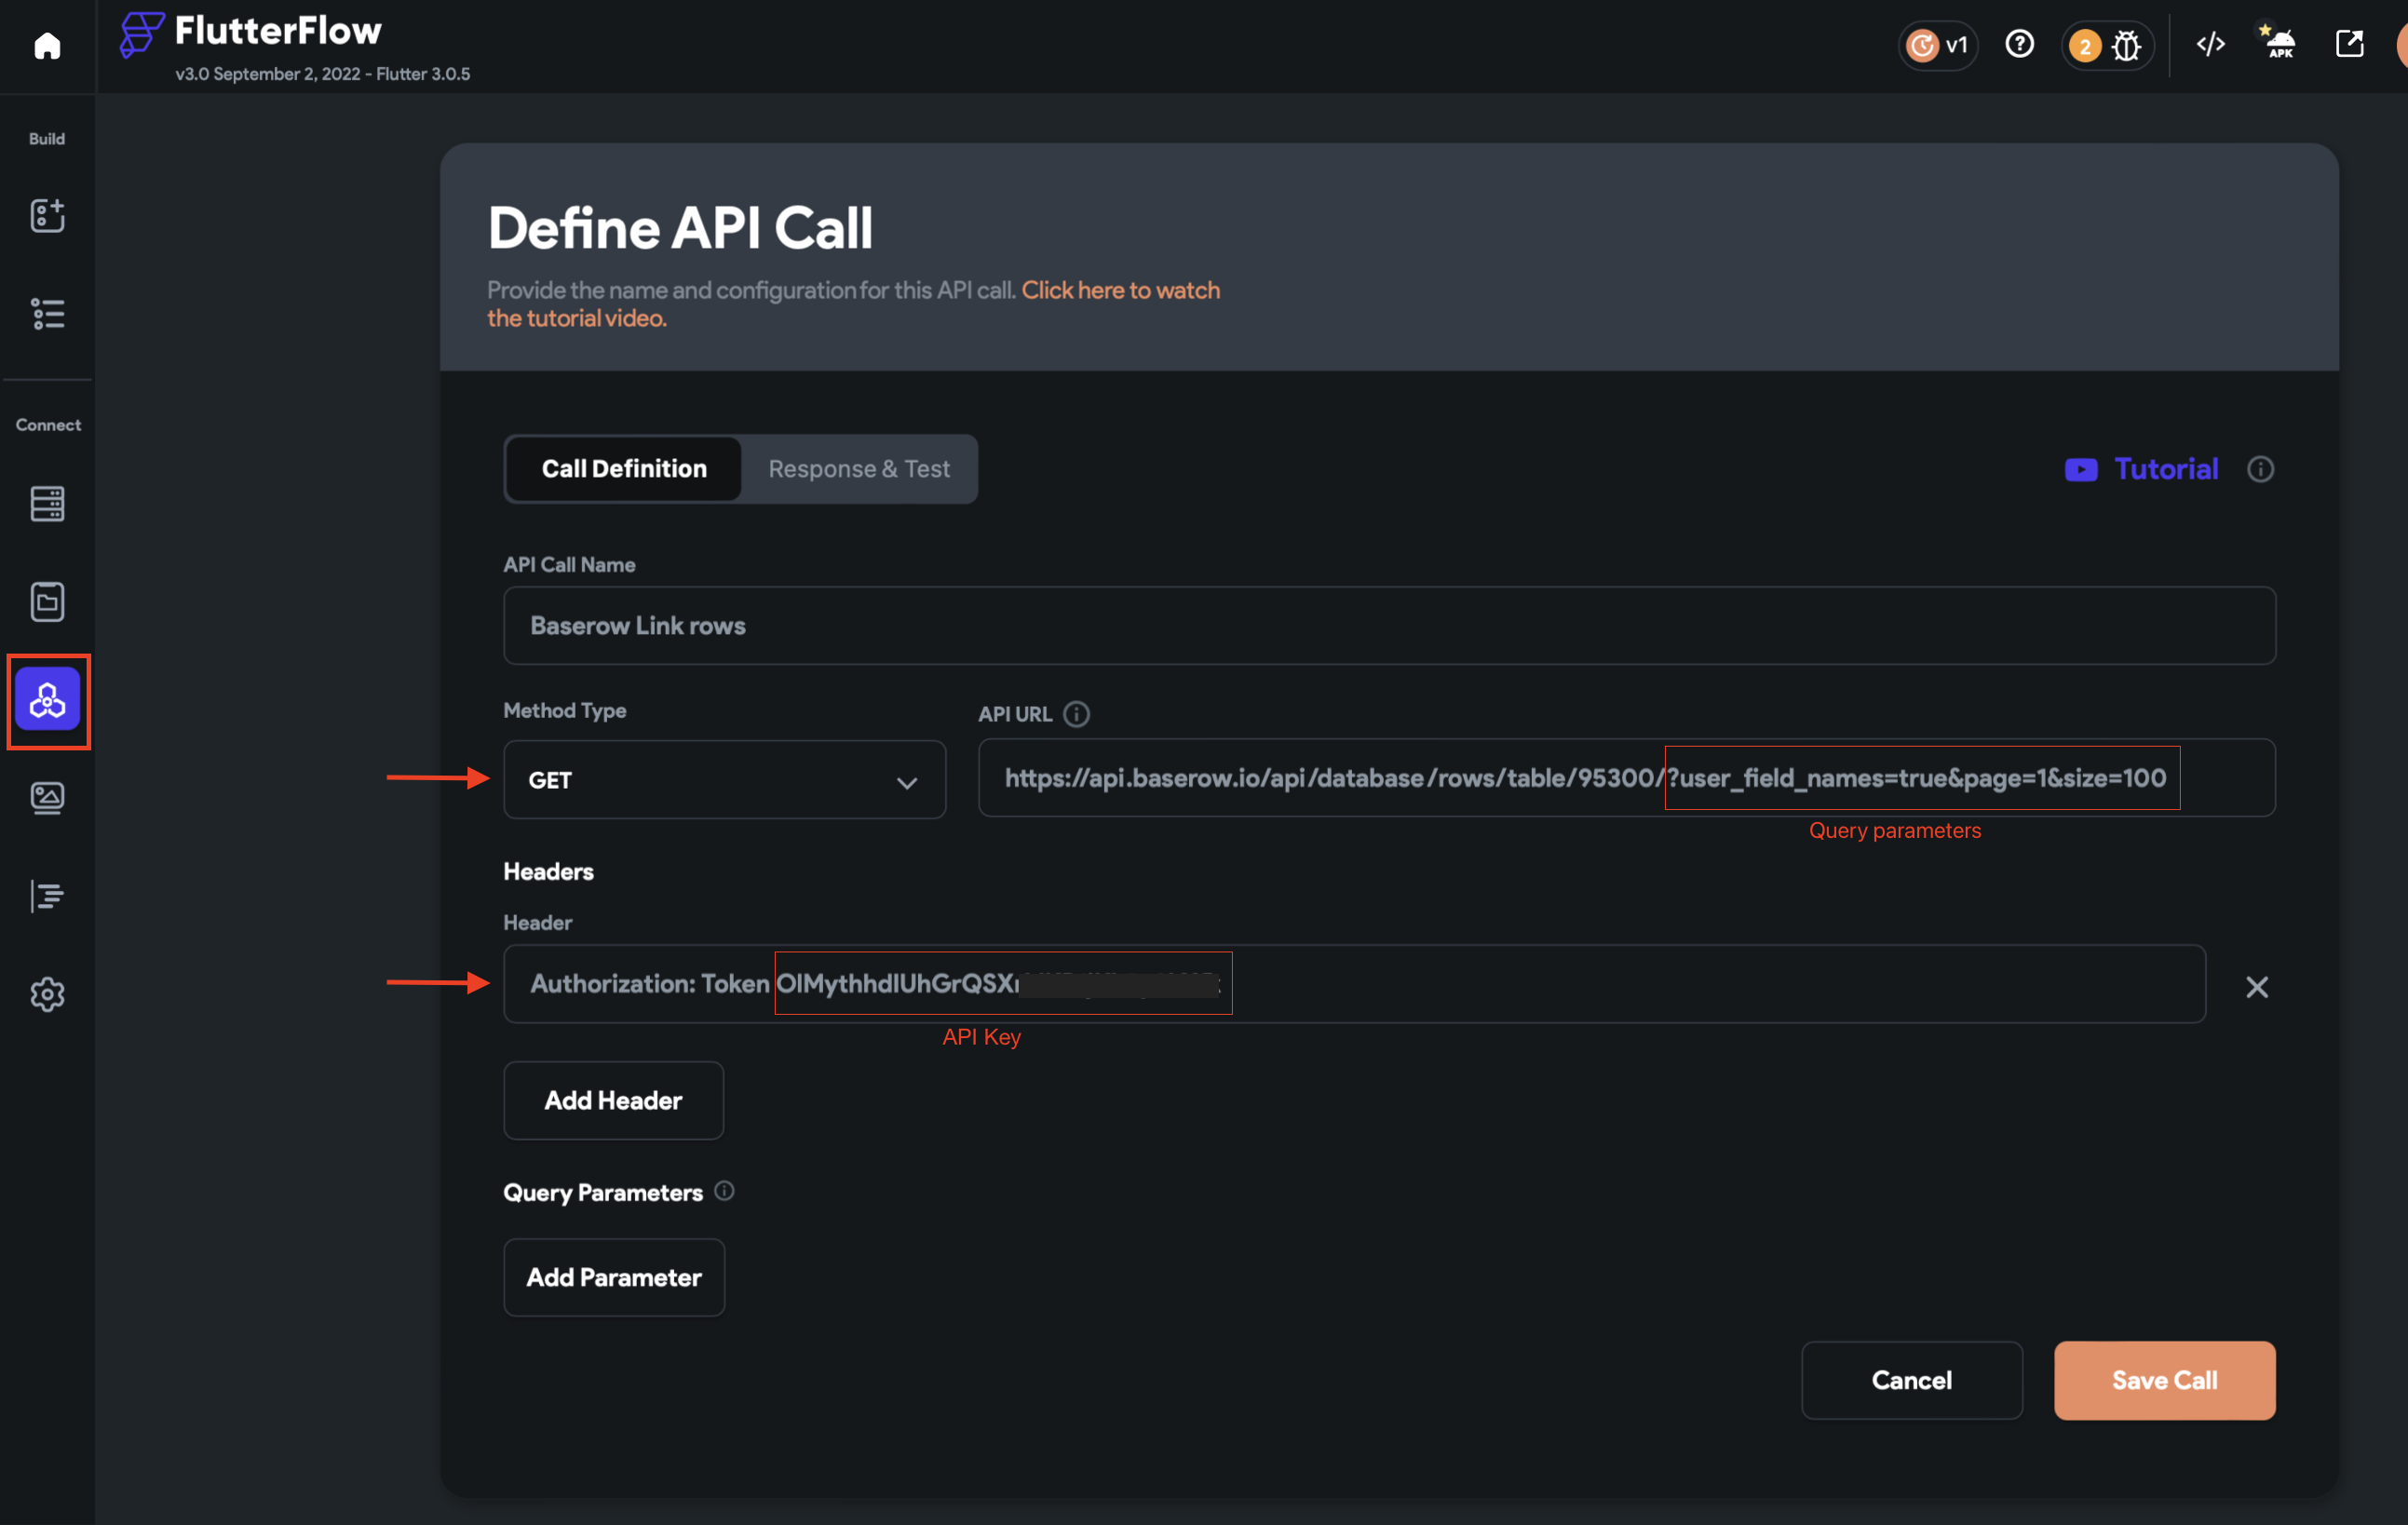
Task: Click the View Code icon in top bar
Action: point(2210,45)
